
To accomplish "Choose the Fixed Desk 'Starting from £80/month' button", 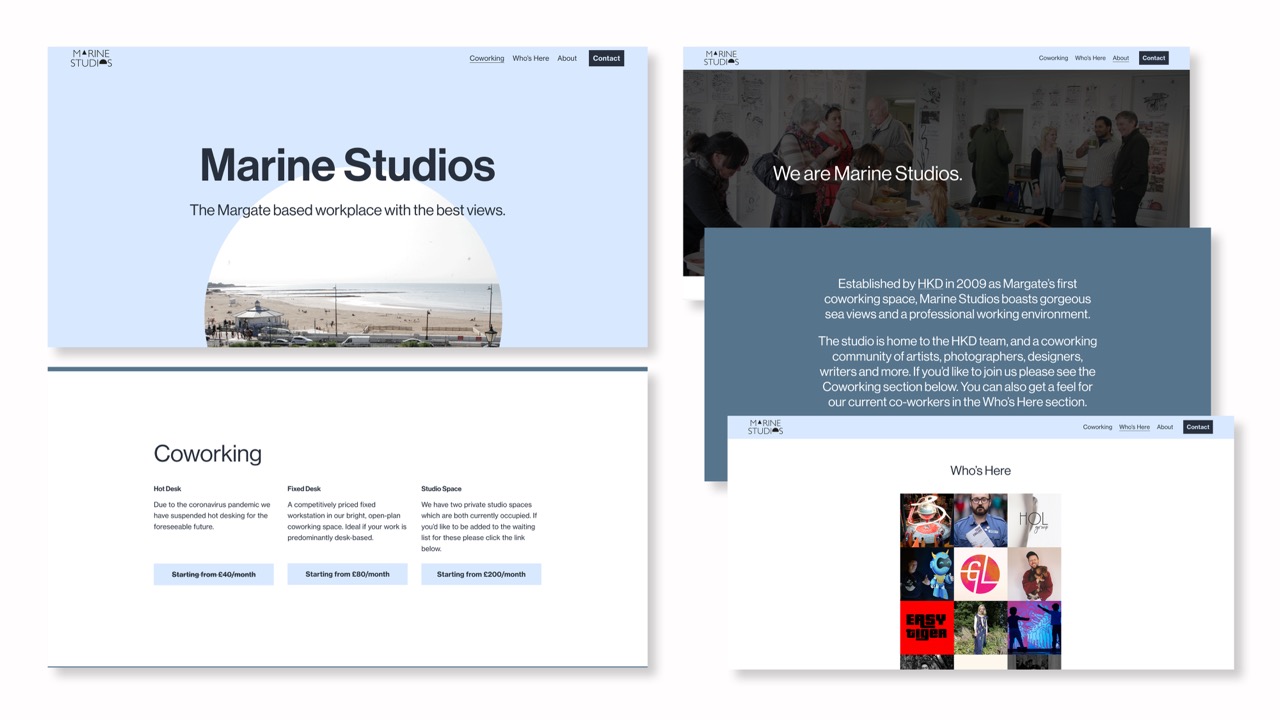I will pyautogui.click(x=347, y=574).
